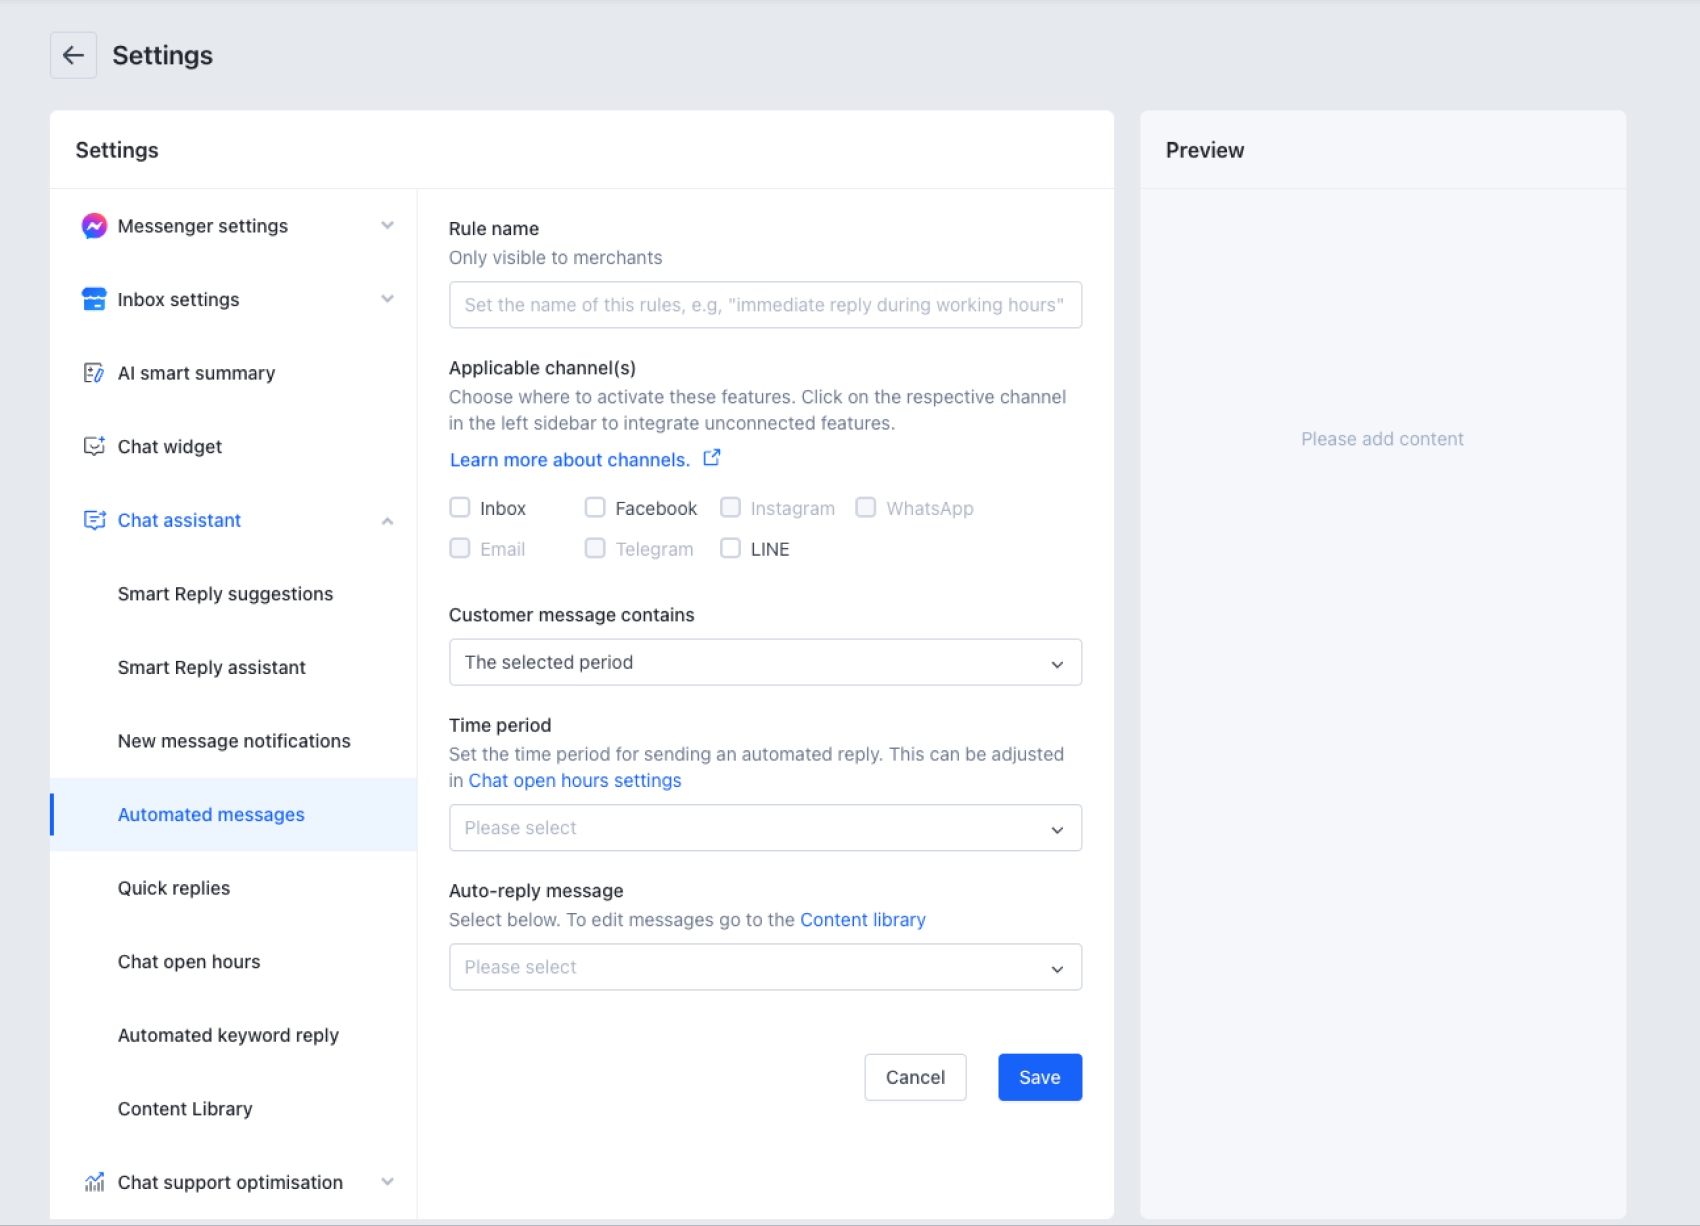Image resolution: width=1700 pixels, height=1226 pixels.
Task: Enable the Inbox channel checkbox
Action: click(460, 508)
